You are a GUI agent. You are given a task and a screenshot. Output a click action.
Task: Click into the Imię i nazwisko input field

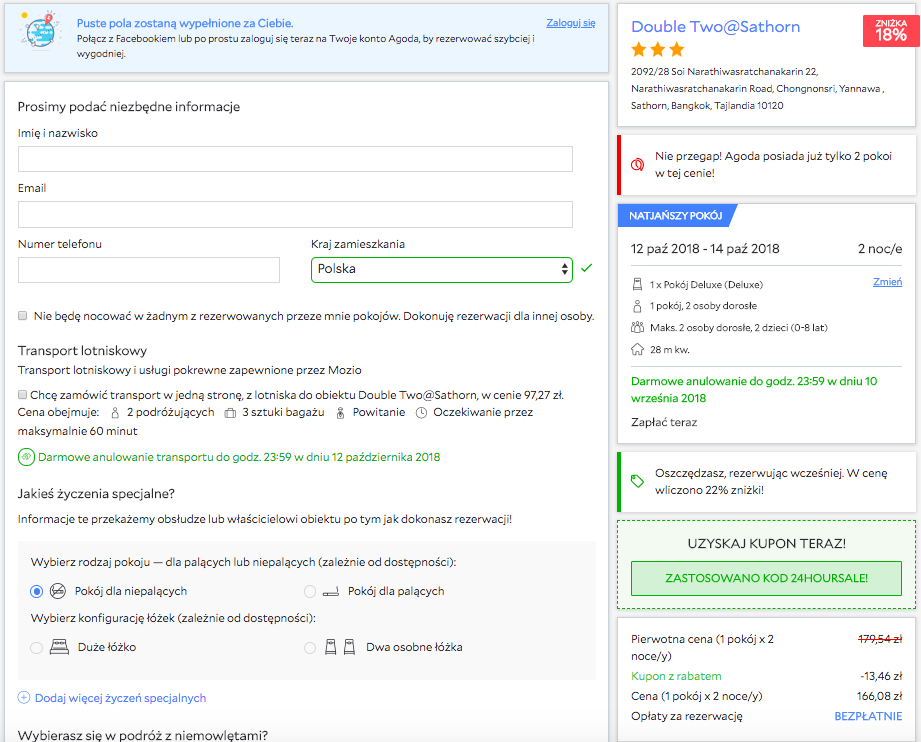point(295,159)
